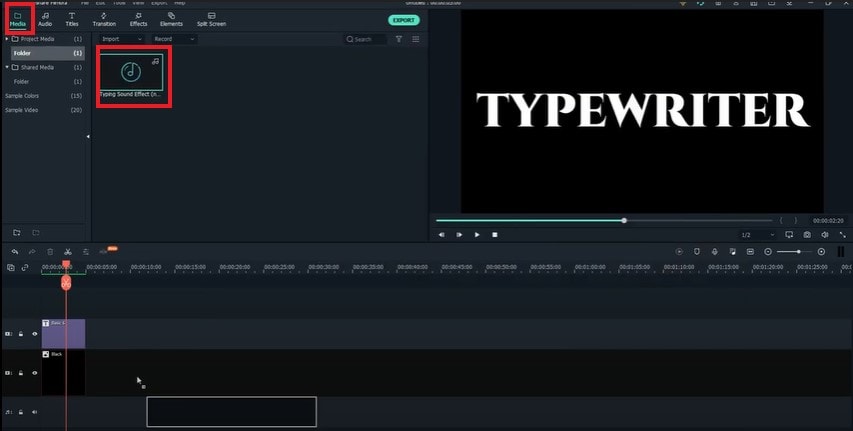Image resolution: width=853 pixels, height=431 pixels.
Task: Open the Import dropdown
Action: tap(122, 39)
